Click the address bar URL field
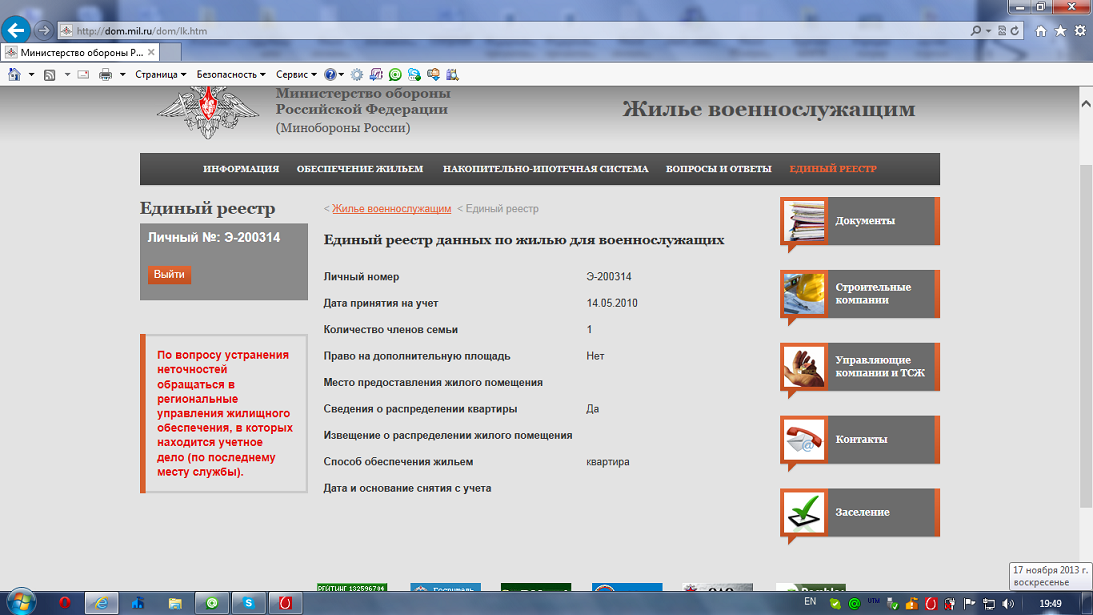Image resolution: width=1093 pixels, height=615 pixels. point(500,31)
